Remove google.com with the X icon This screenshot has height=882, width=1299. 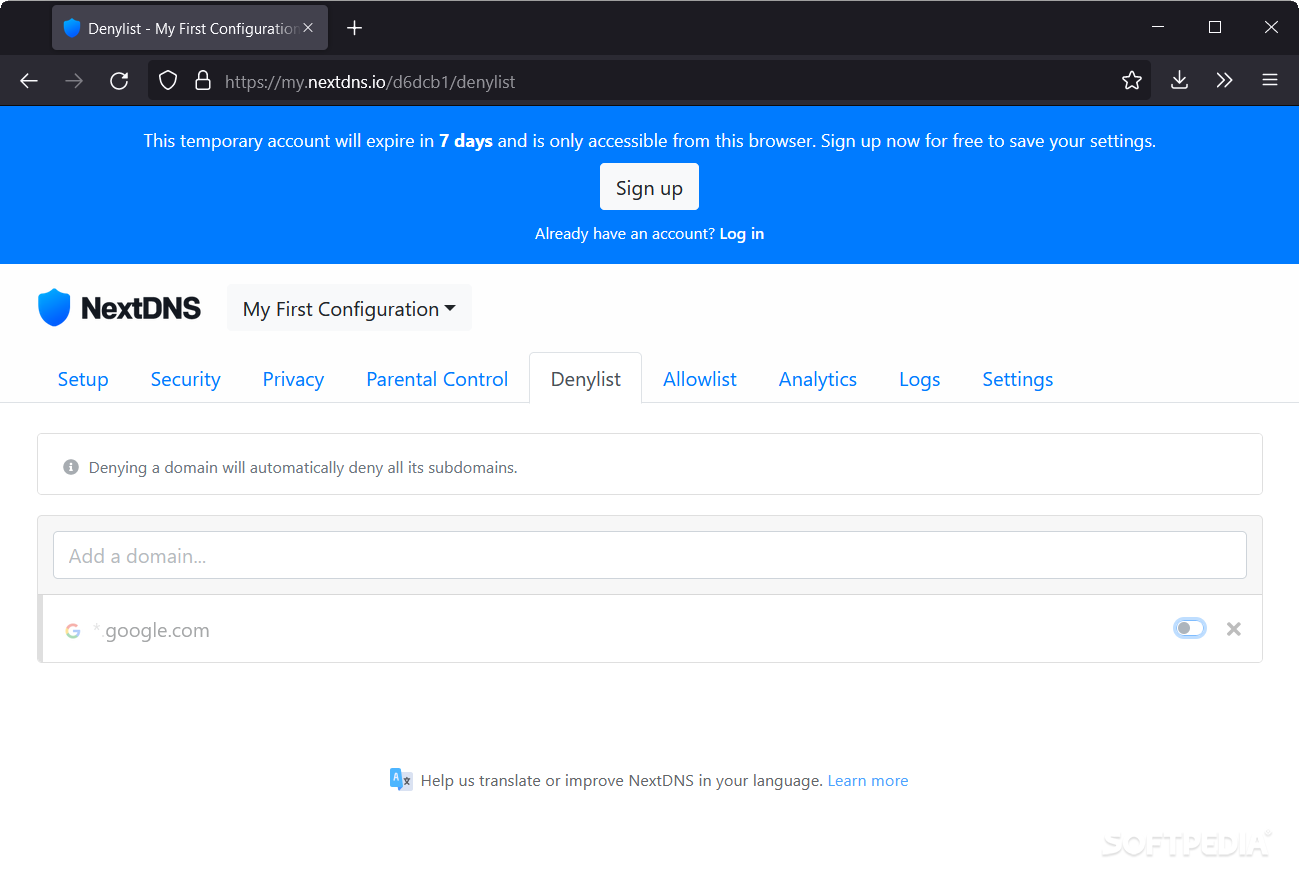point(1234,629)
